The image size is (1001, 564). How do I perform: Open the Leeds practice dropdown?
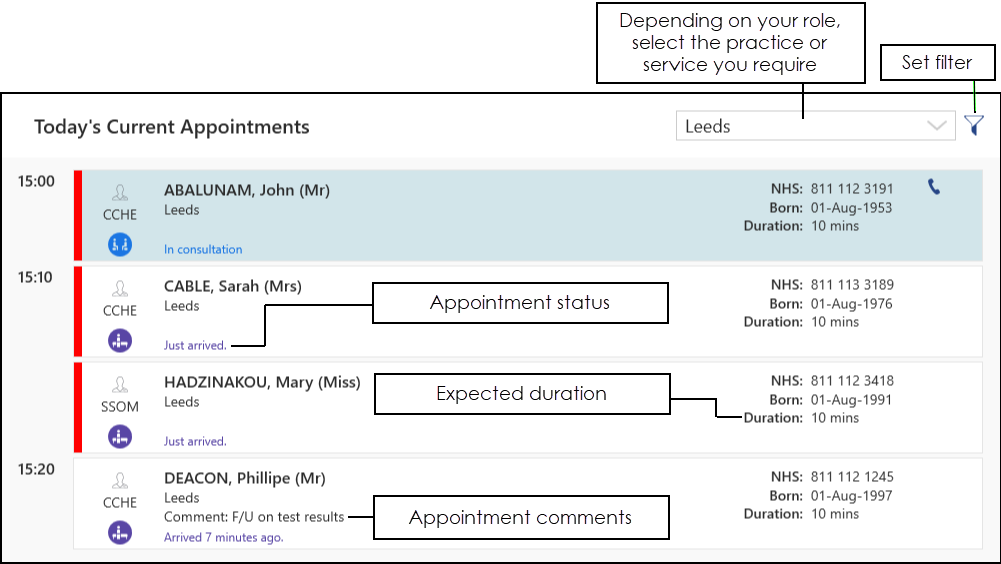point(800,126)
